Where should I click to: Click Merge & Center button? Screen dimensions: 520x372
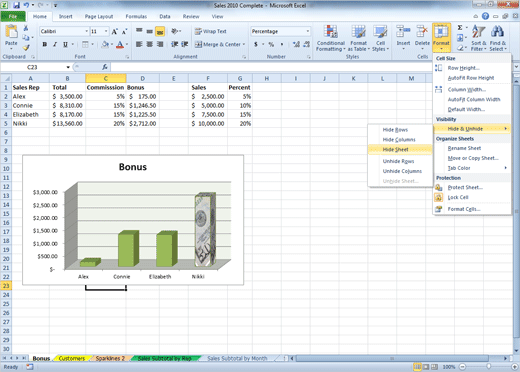[220, 44]
